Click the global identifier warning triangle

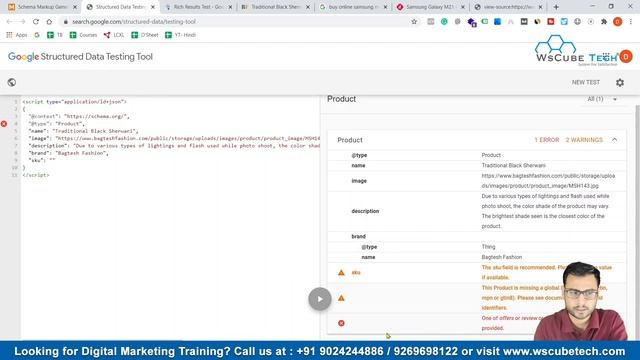(341, 298)
